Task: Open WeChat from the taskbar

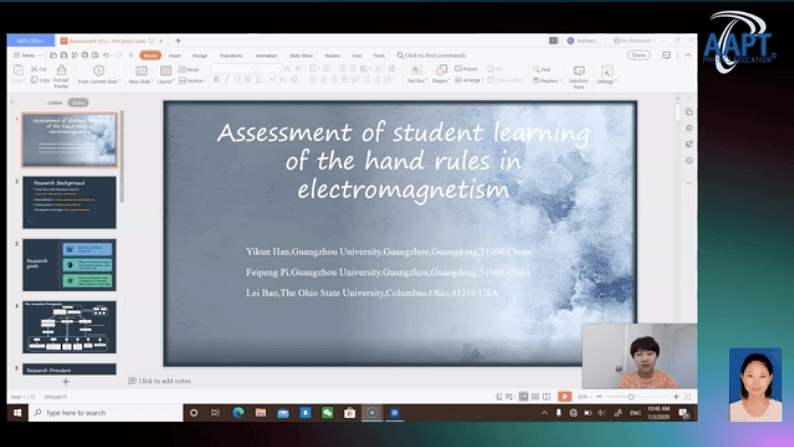Action: point(327,413)
